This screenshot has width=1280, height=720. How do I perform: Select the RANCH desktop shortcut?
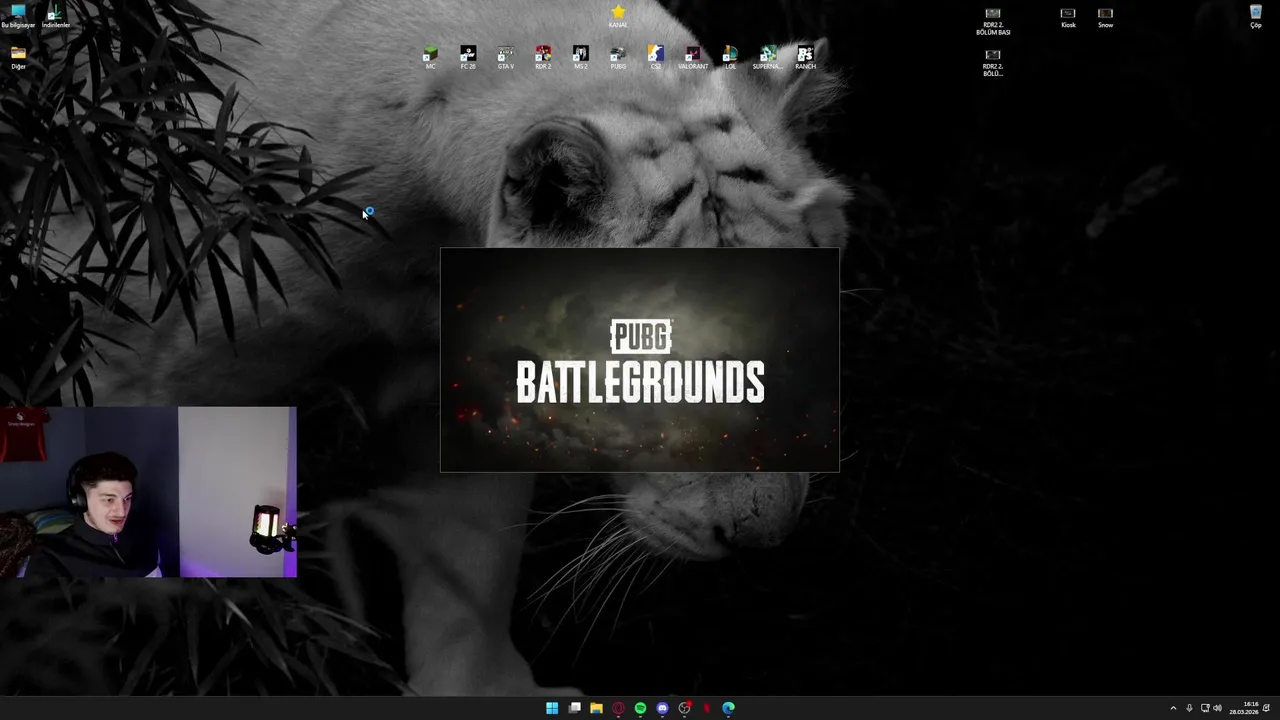coord(805,57)
